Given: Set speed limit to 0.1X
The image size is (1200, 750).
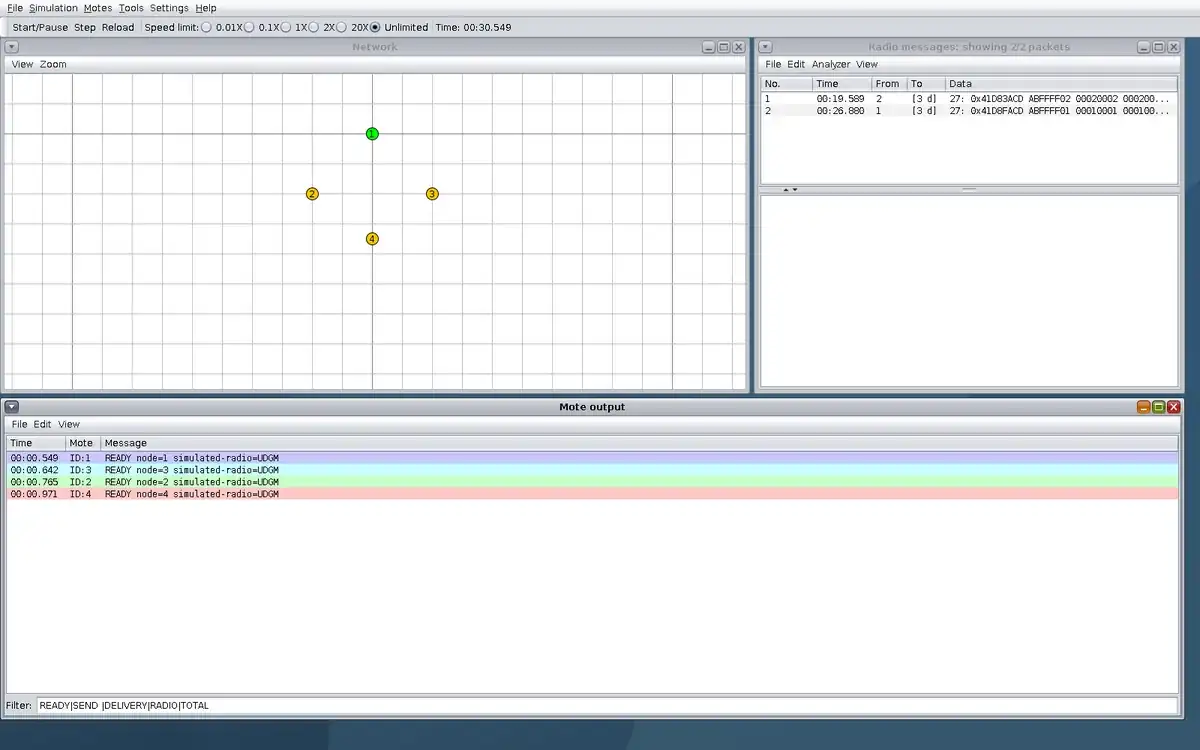Looking at the screenshot, I should (x=249, y=27).
